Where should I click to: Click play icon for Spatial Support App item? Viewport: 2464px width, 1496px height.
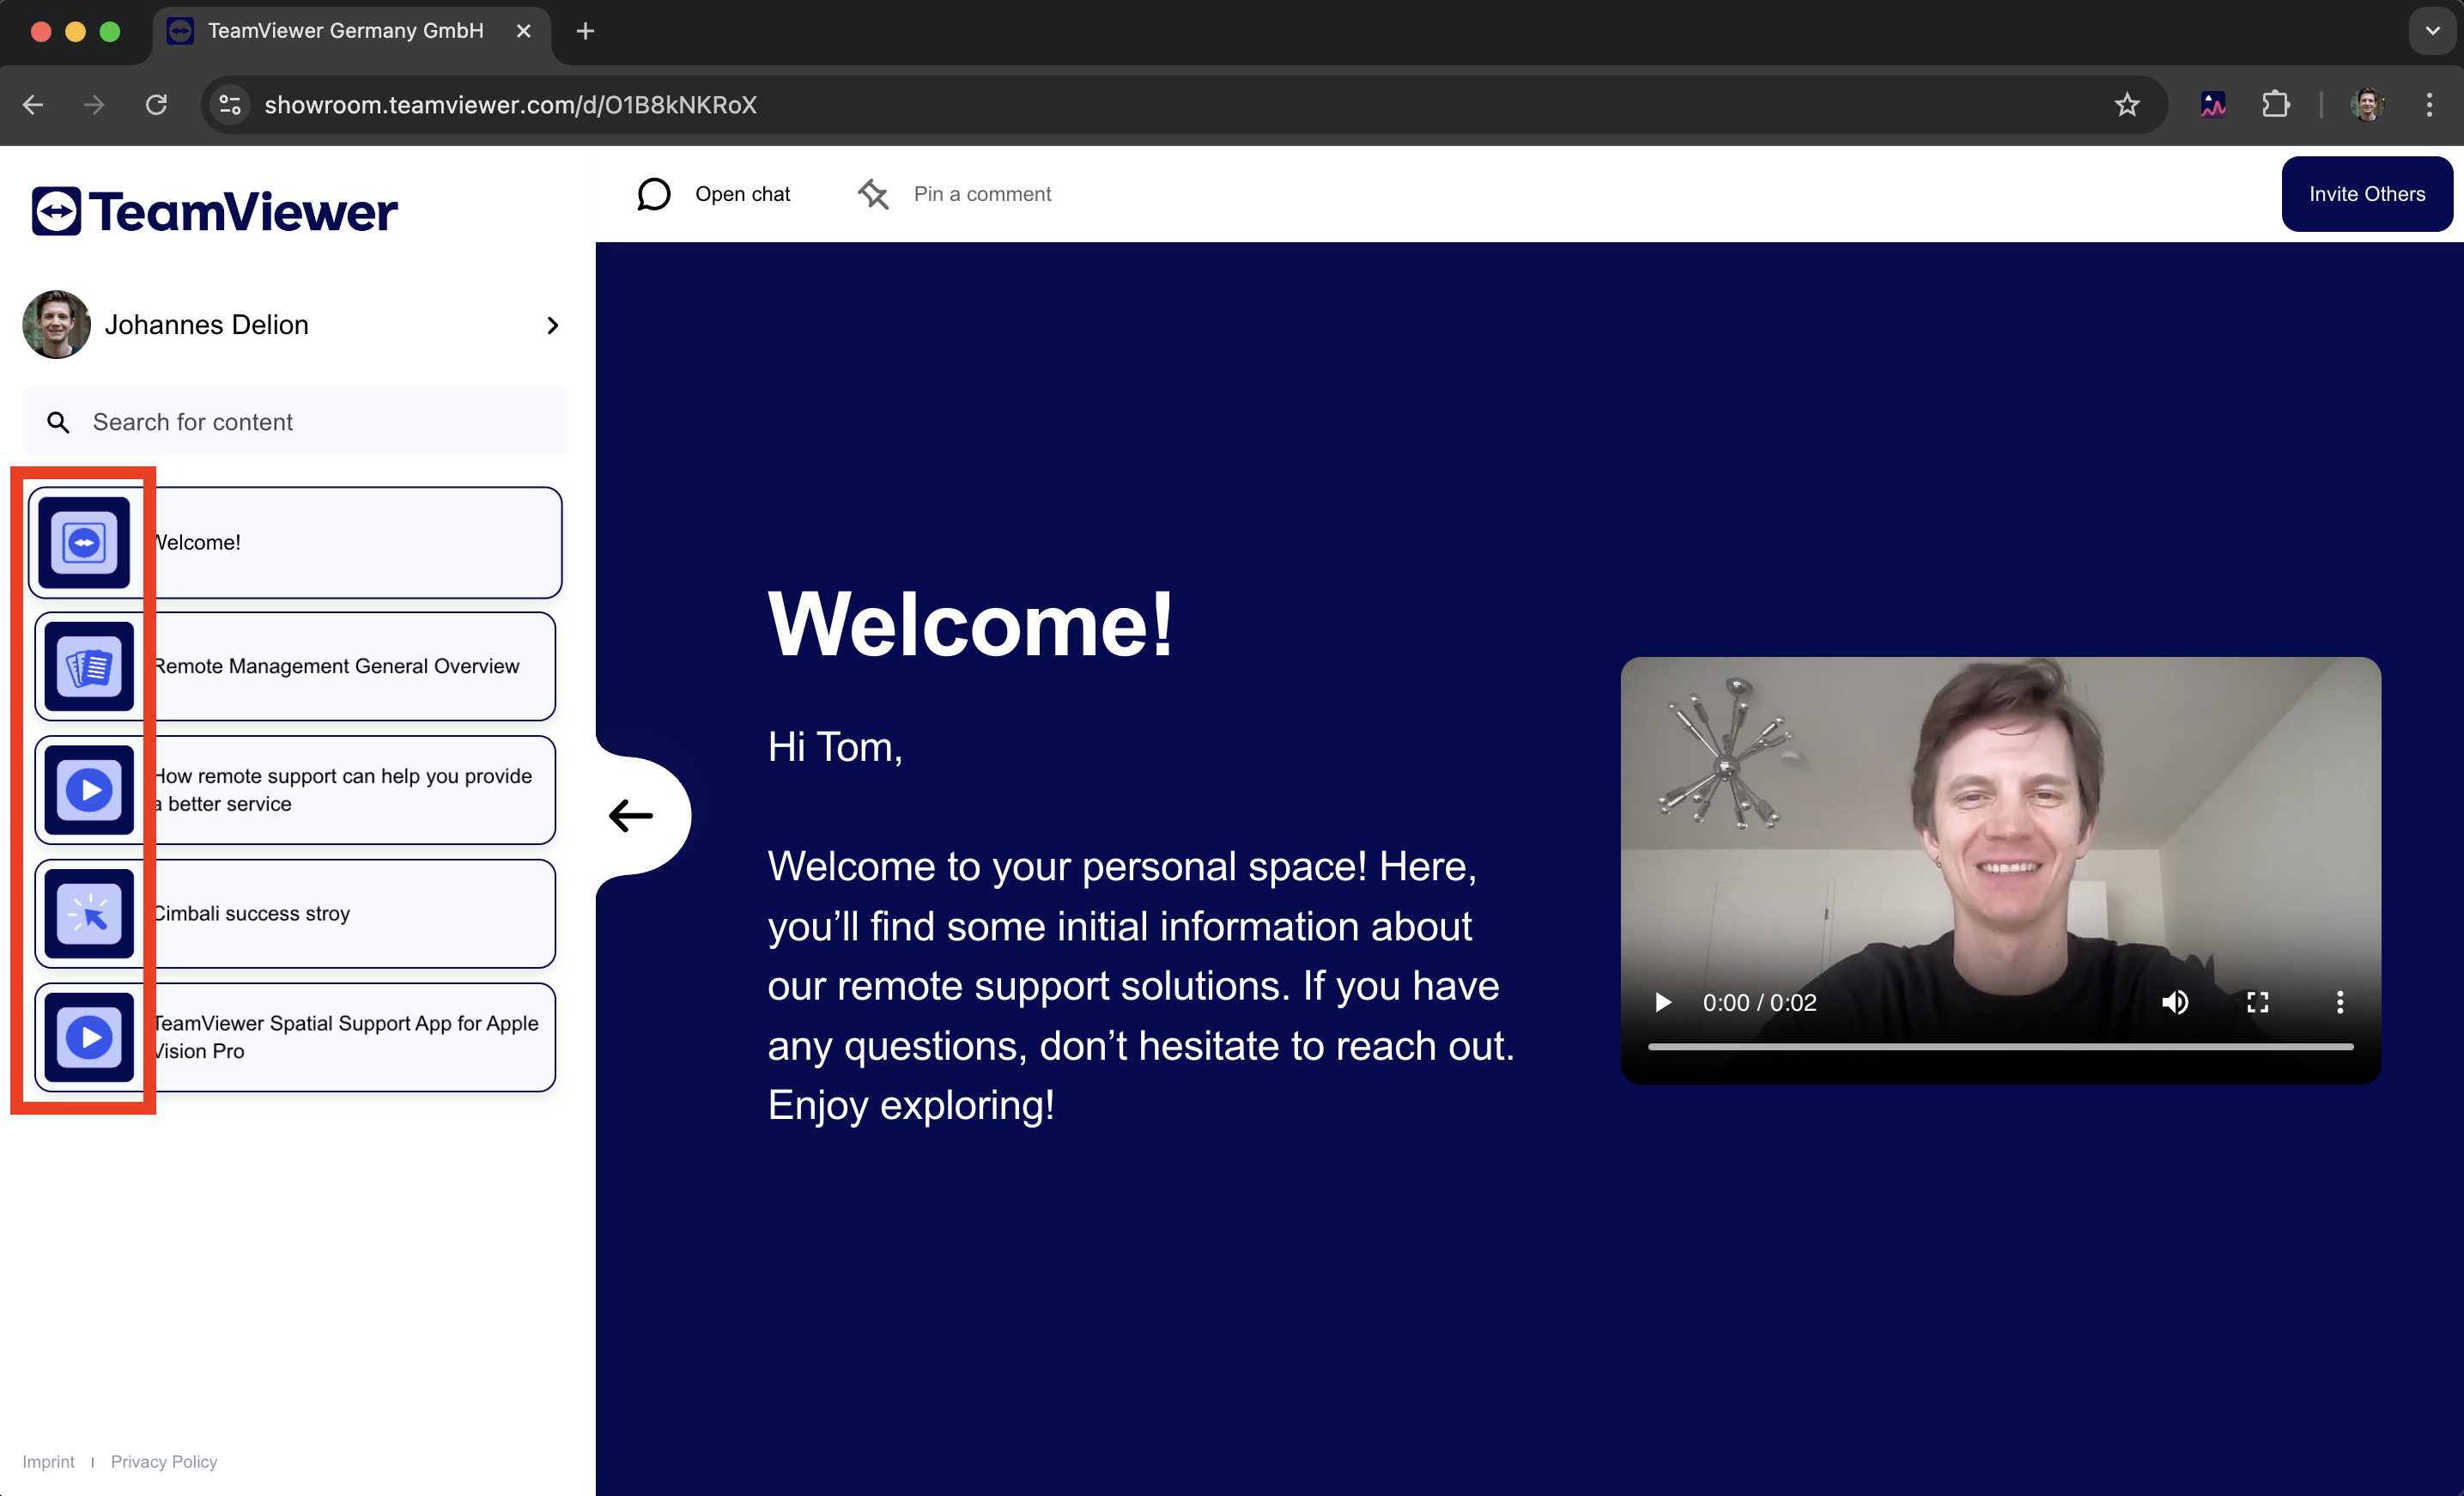(x=89, y=1037)
